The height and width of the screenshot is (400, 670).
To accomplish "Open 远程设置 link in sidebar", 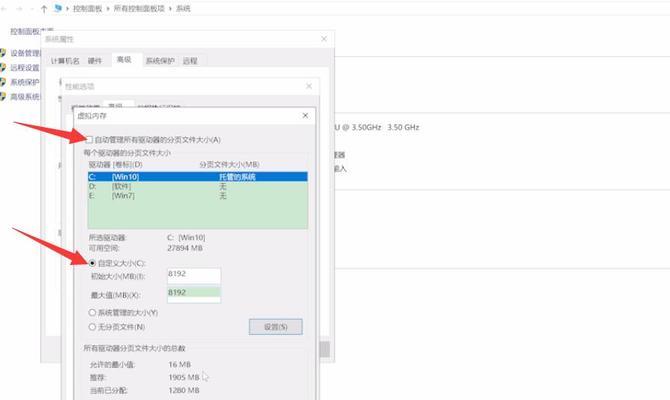I will [25, 68].
